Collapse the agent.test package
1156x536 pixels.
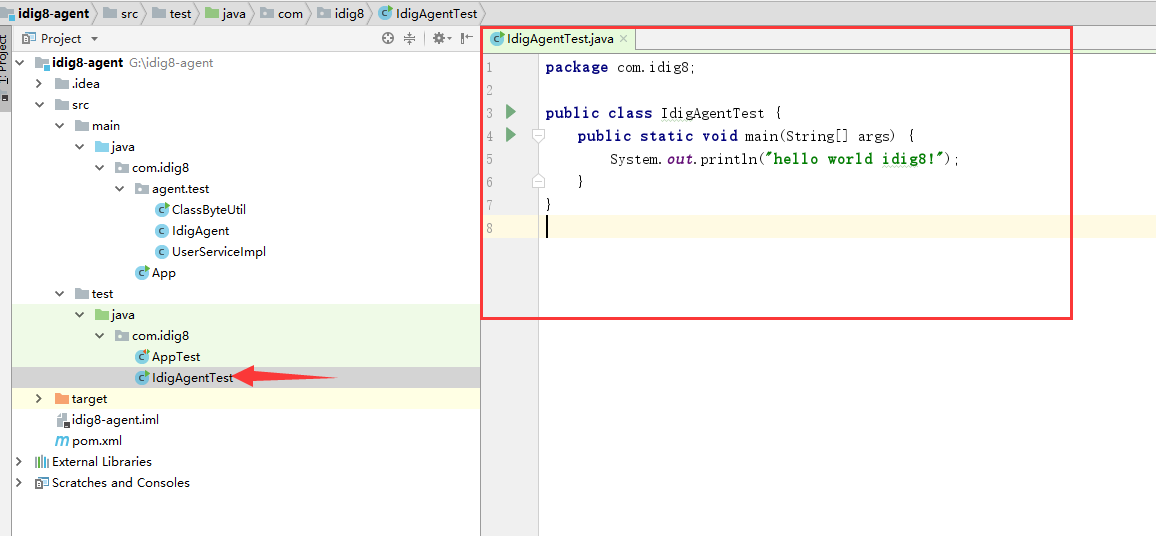[119, 189]
